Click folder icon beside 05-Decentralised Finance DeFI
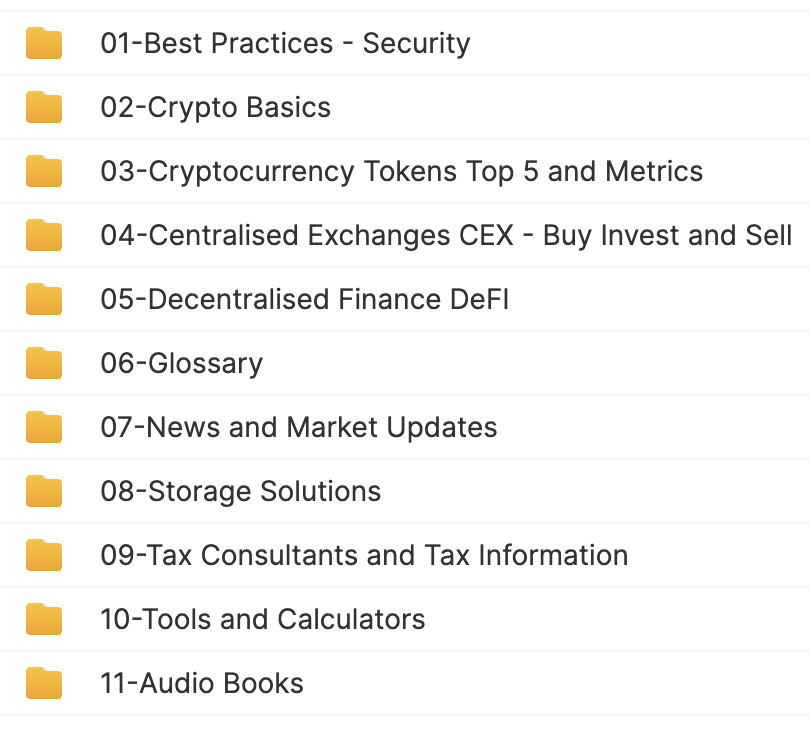Image resolution: width=810 pixels, height=732 pixels. pyautogui.click(x=44, y=300)
